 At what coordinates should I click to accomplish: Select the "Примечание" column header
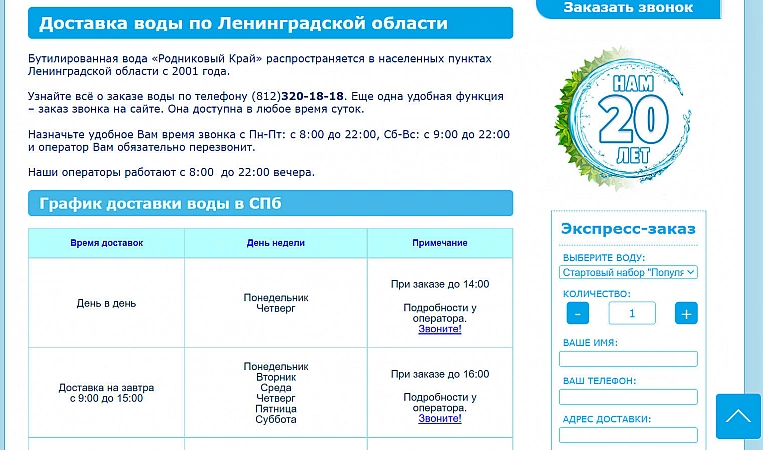(x=440, y=243)
